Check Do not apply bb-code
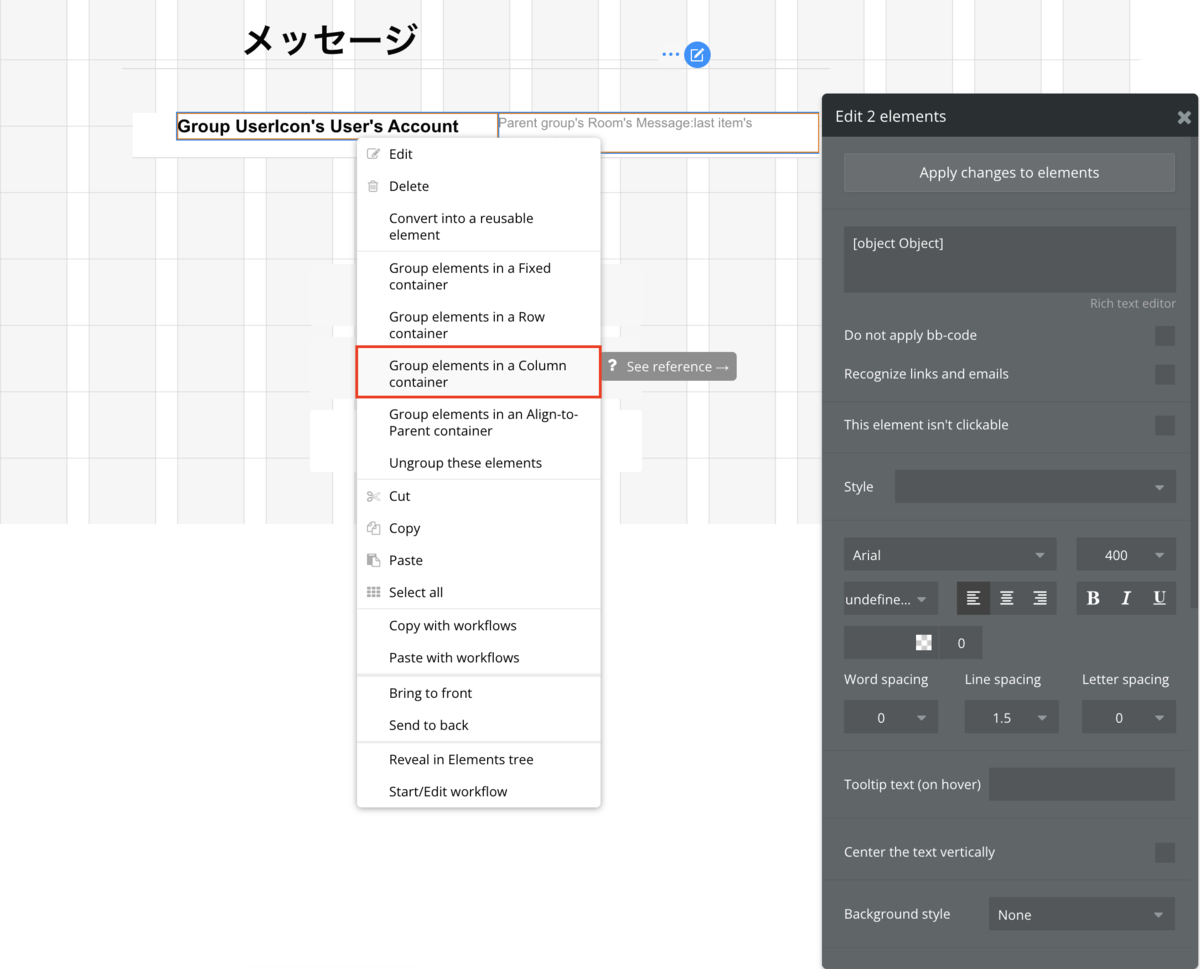 tap(1165, 336)
